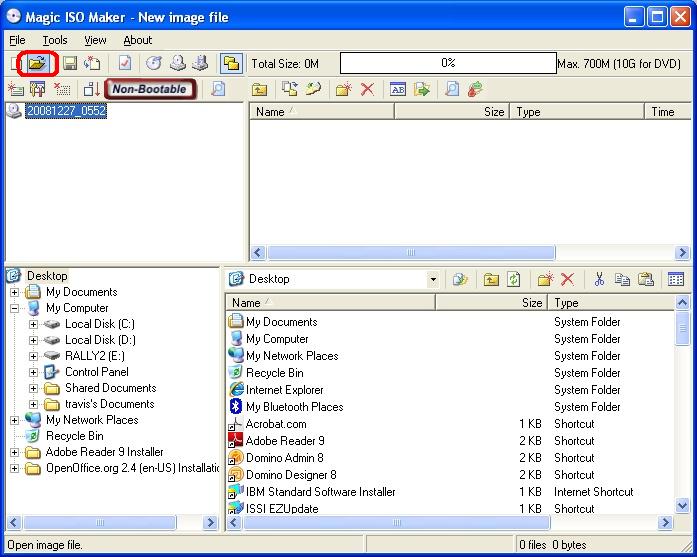Viewport: 697px width, 557px height.
Task: Click the folder tree scroll right arrow
Action: [210, 523]
